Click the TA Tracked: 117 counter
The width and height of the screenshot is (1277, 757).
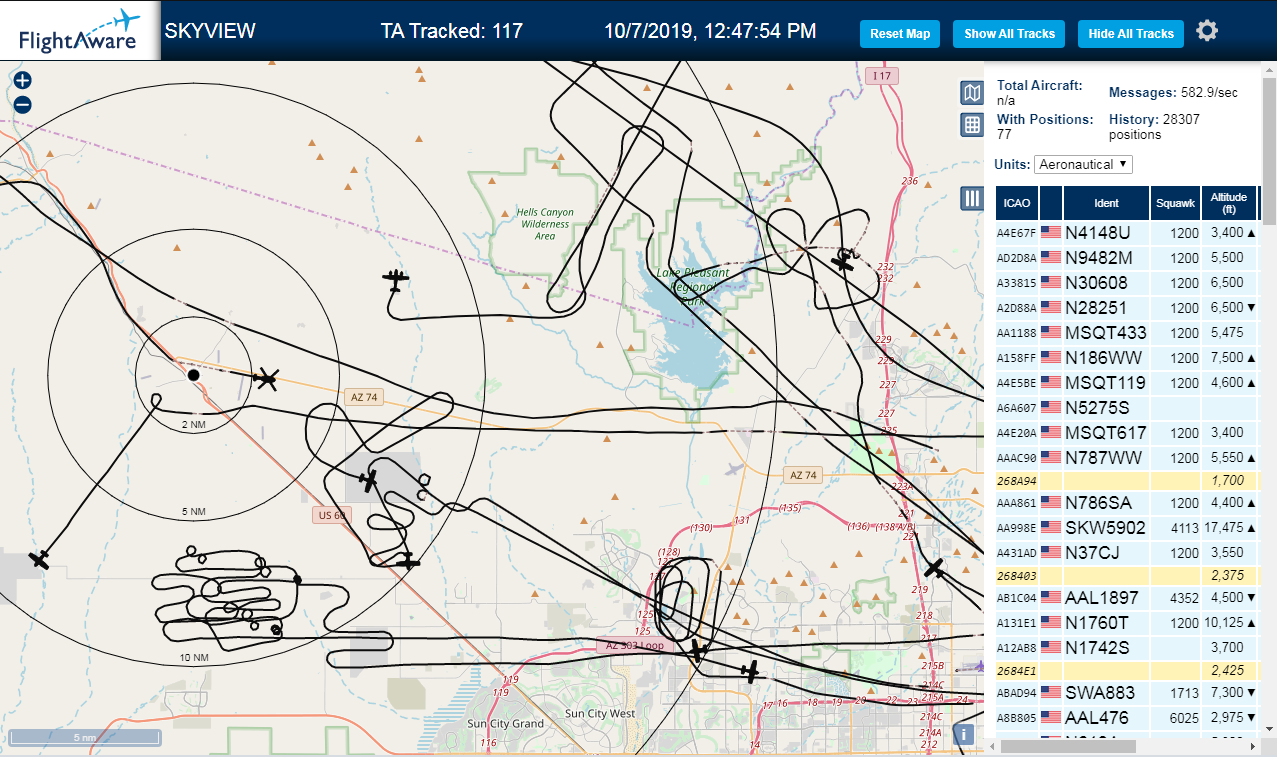pyautogui.click(x=452, y=31)
